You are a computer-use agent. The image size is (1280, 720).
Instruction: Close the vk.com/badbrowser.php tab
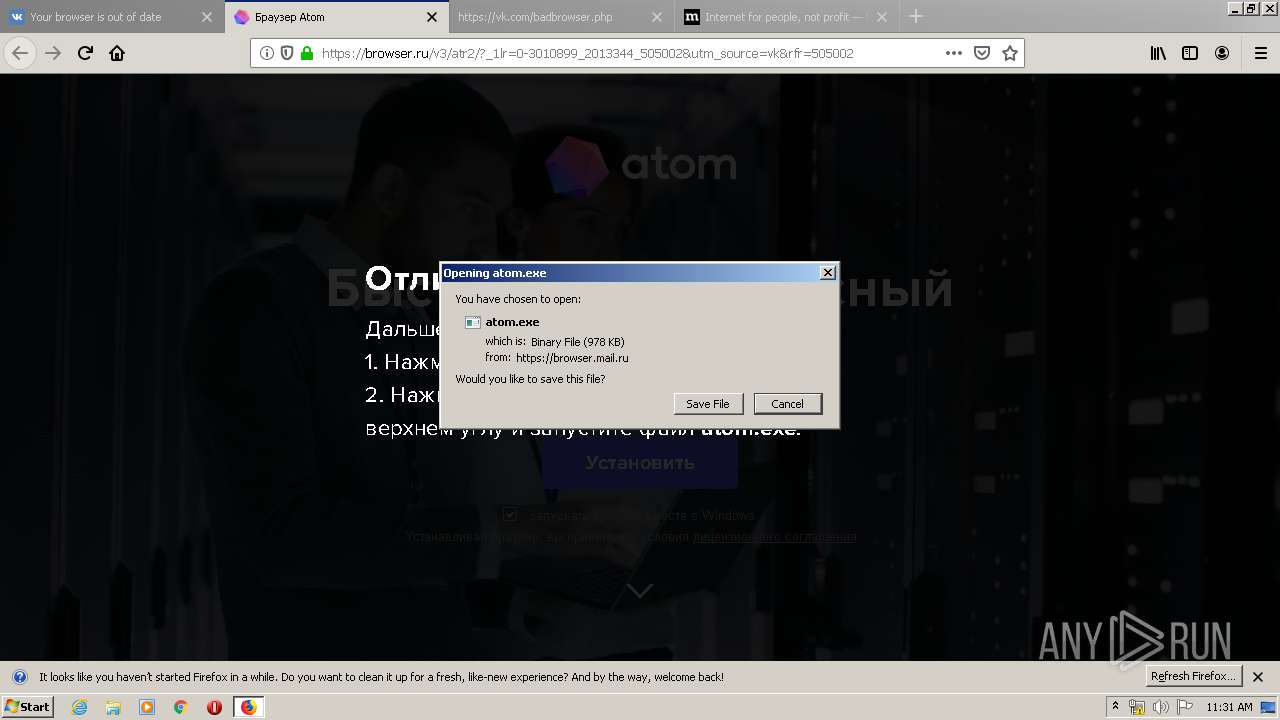657,17
